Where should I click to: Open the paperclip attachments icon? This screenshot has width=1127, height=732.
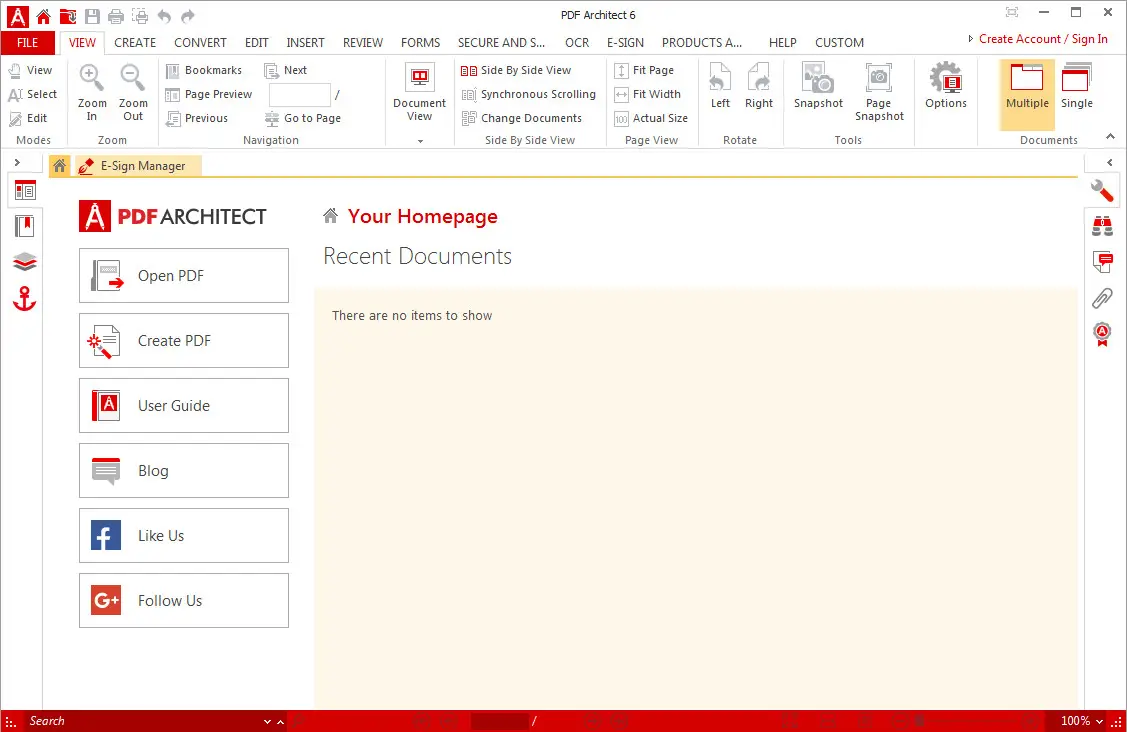1102,298
